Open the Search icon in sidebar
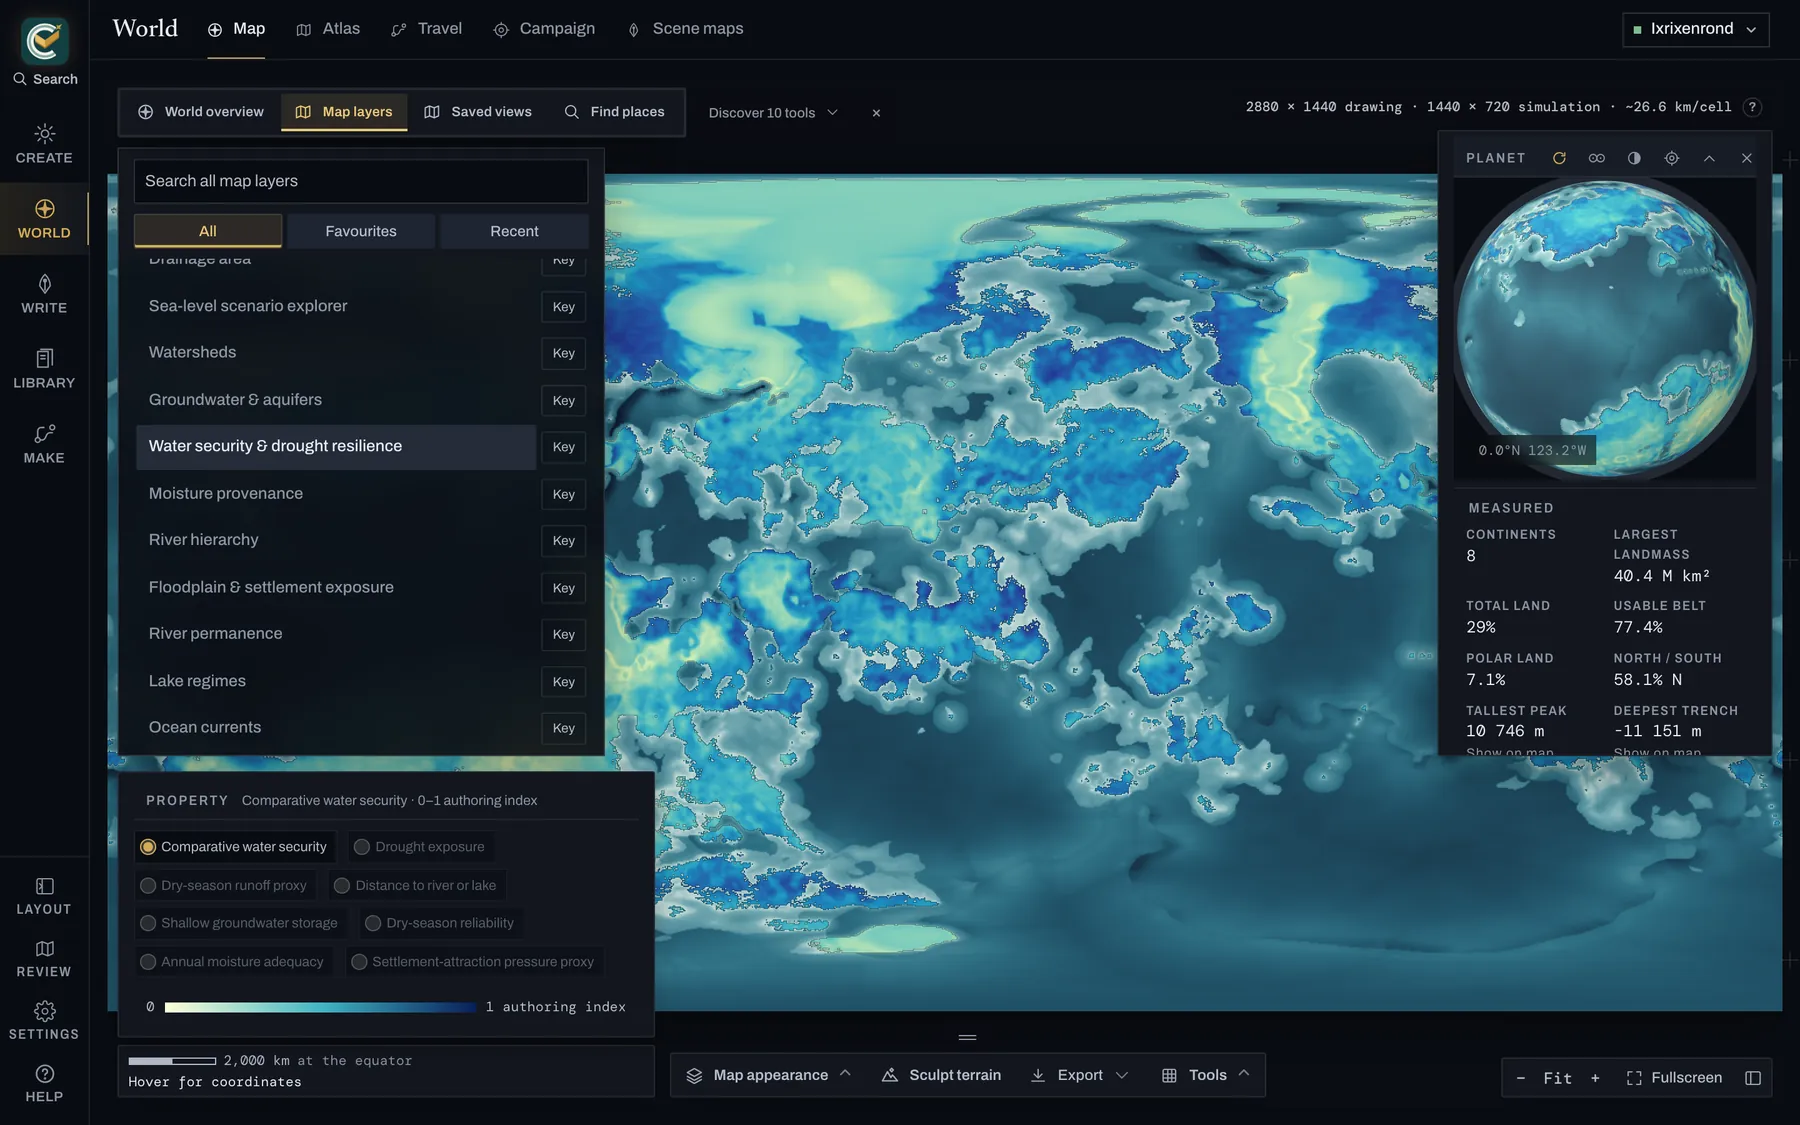Image resolution: width=1800 pixels, height=1125 pixels. pos(44,79)
